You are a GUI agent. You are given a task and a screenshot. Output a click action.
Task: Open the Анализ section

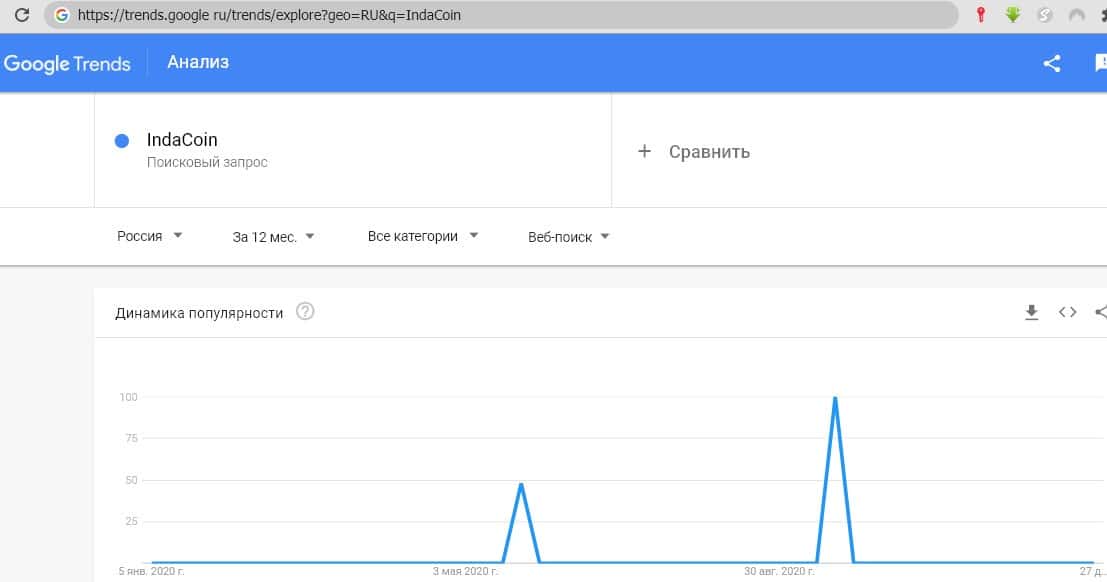click(198, 62)
